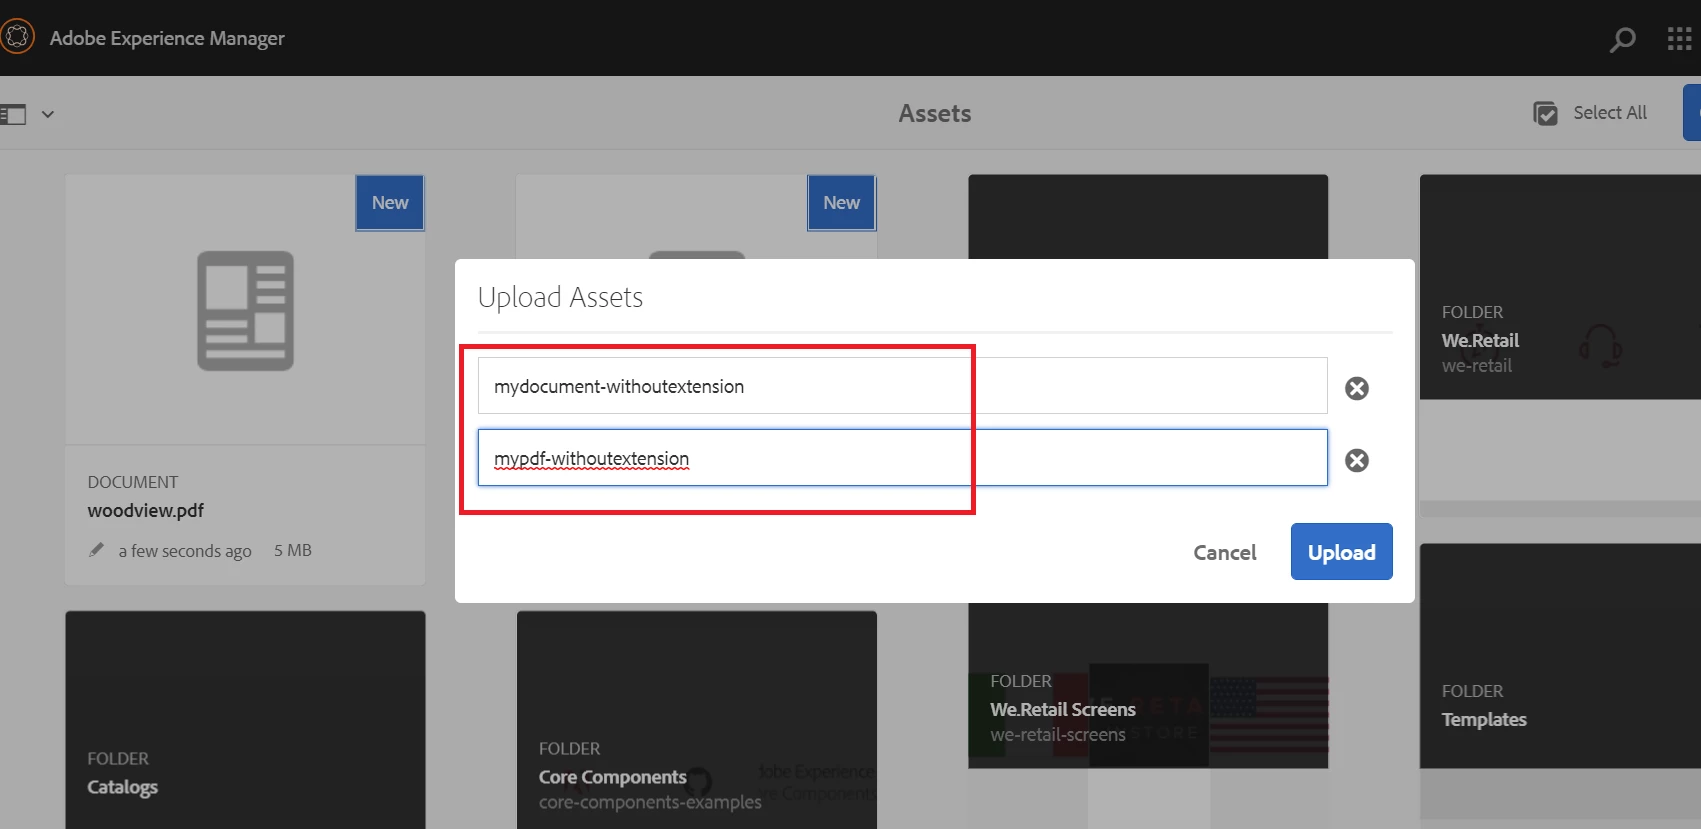Click the DOCUMENT label on woodview.pdf card
1701x829 pixels.
pos(132,482)
